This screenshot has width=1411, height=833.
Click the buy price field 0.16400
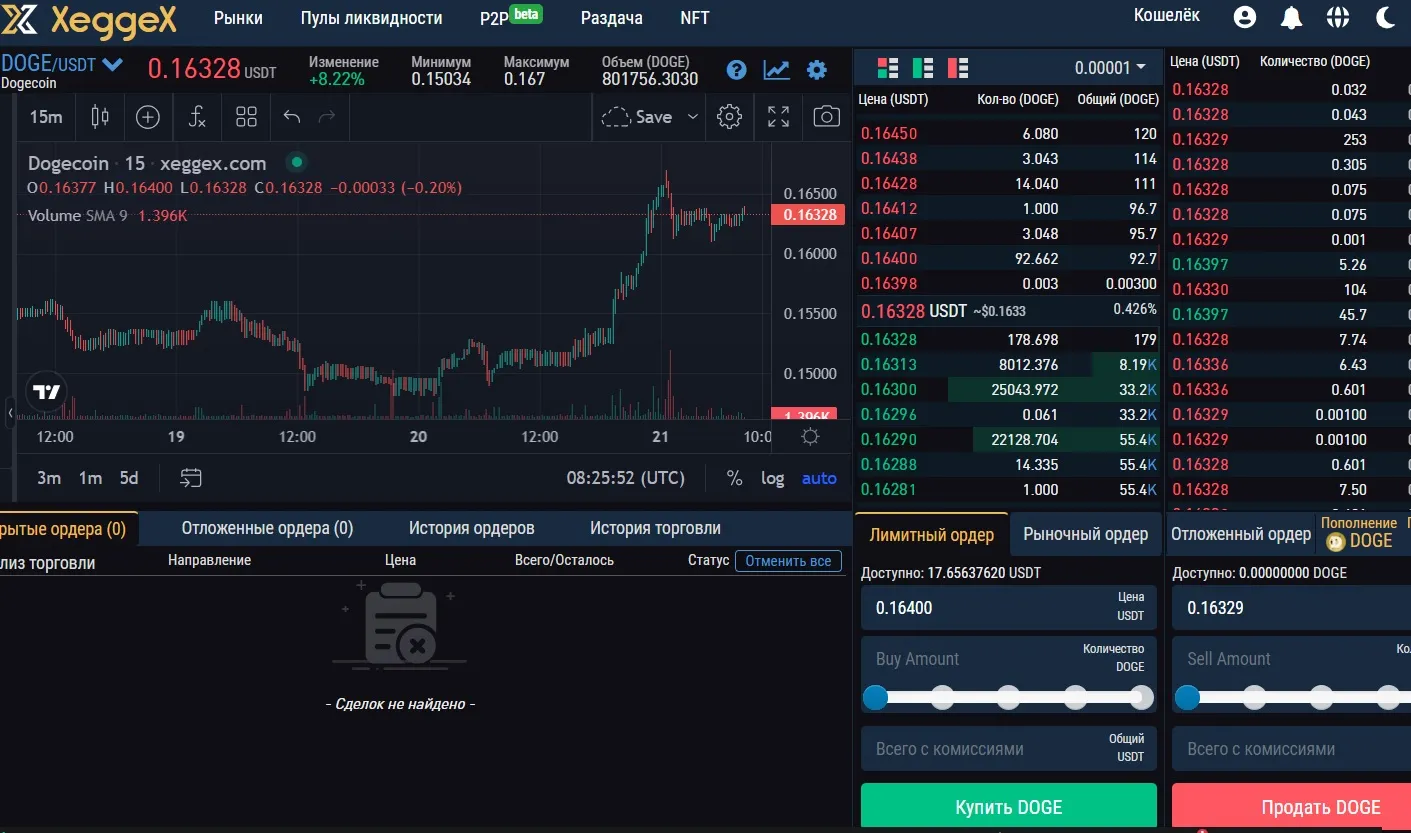tap(1009, 607)
